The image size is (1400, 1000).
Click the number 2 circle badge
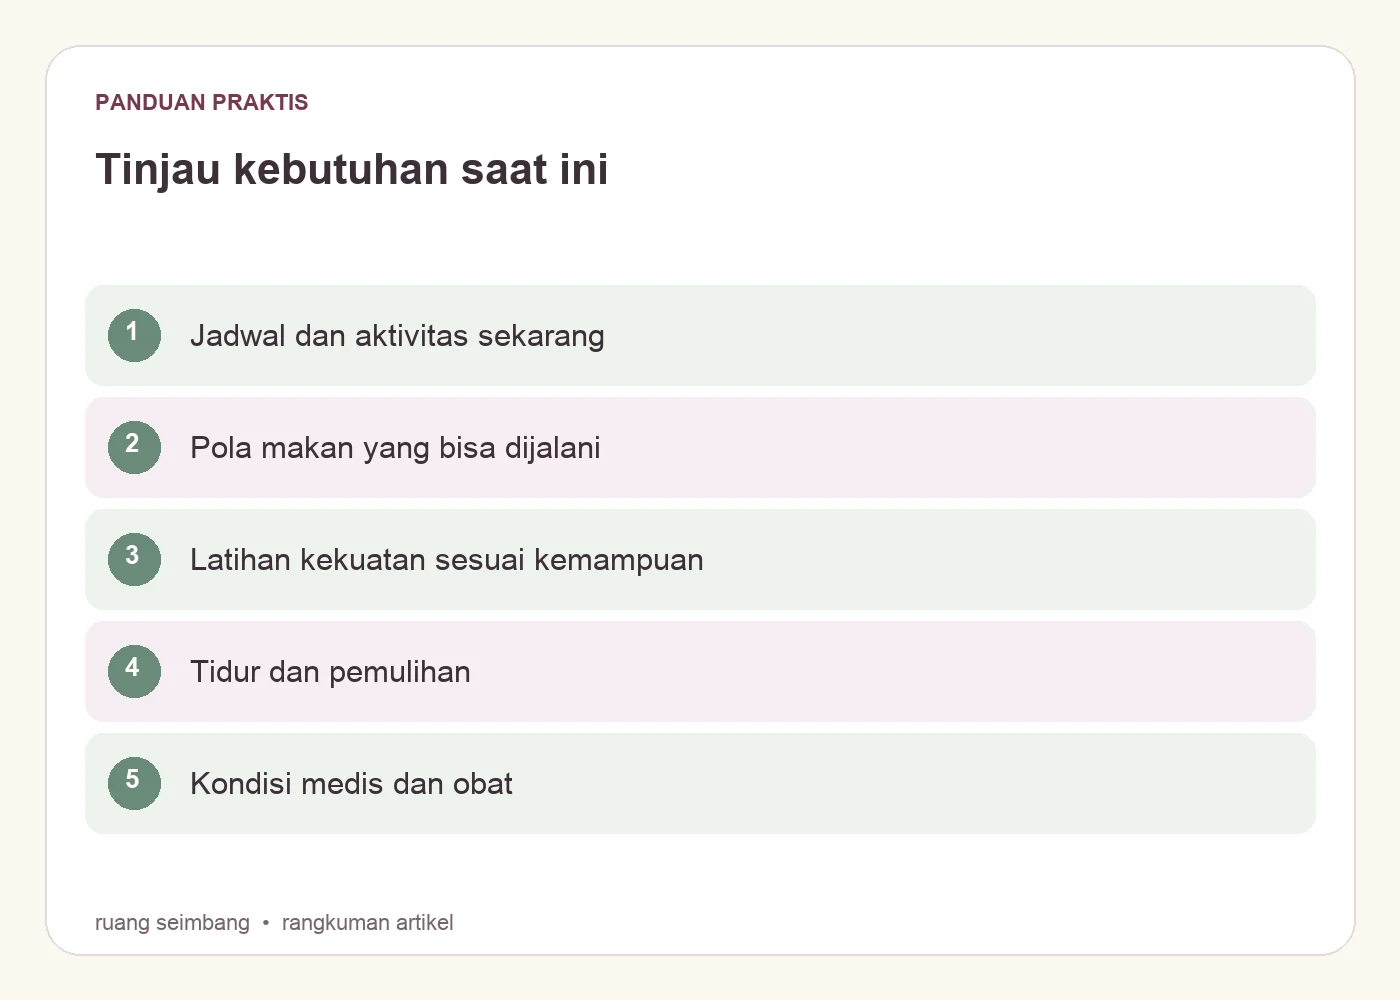tap(134, 447)
